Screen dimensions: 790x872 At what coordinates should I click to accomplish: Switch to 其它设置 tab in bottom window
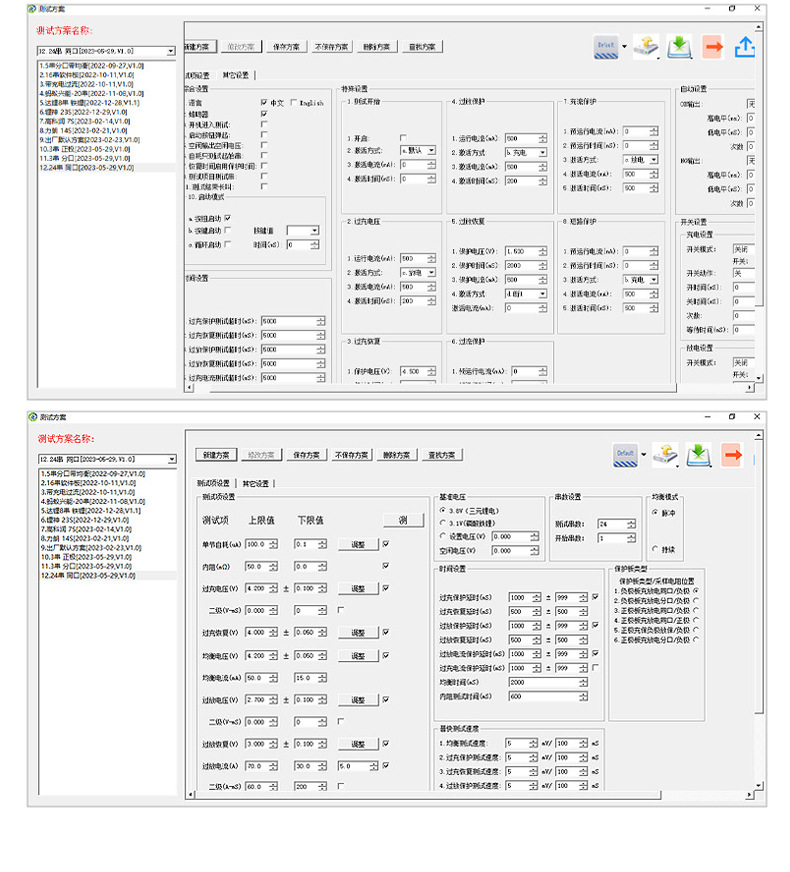click(256, 483)
